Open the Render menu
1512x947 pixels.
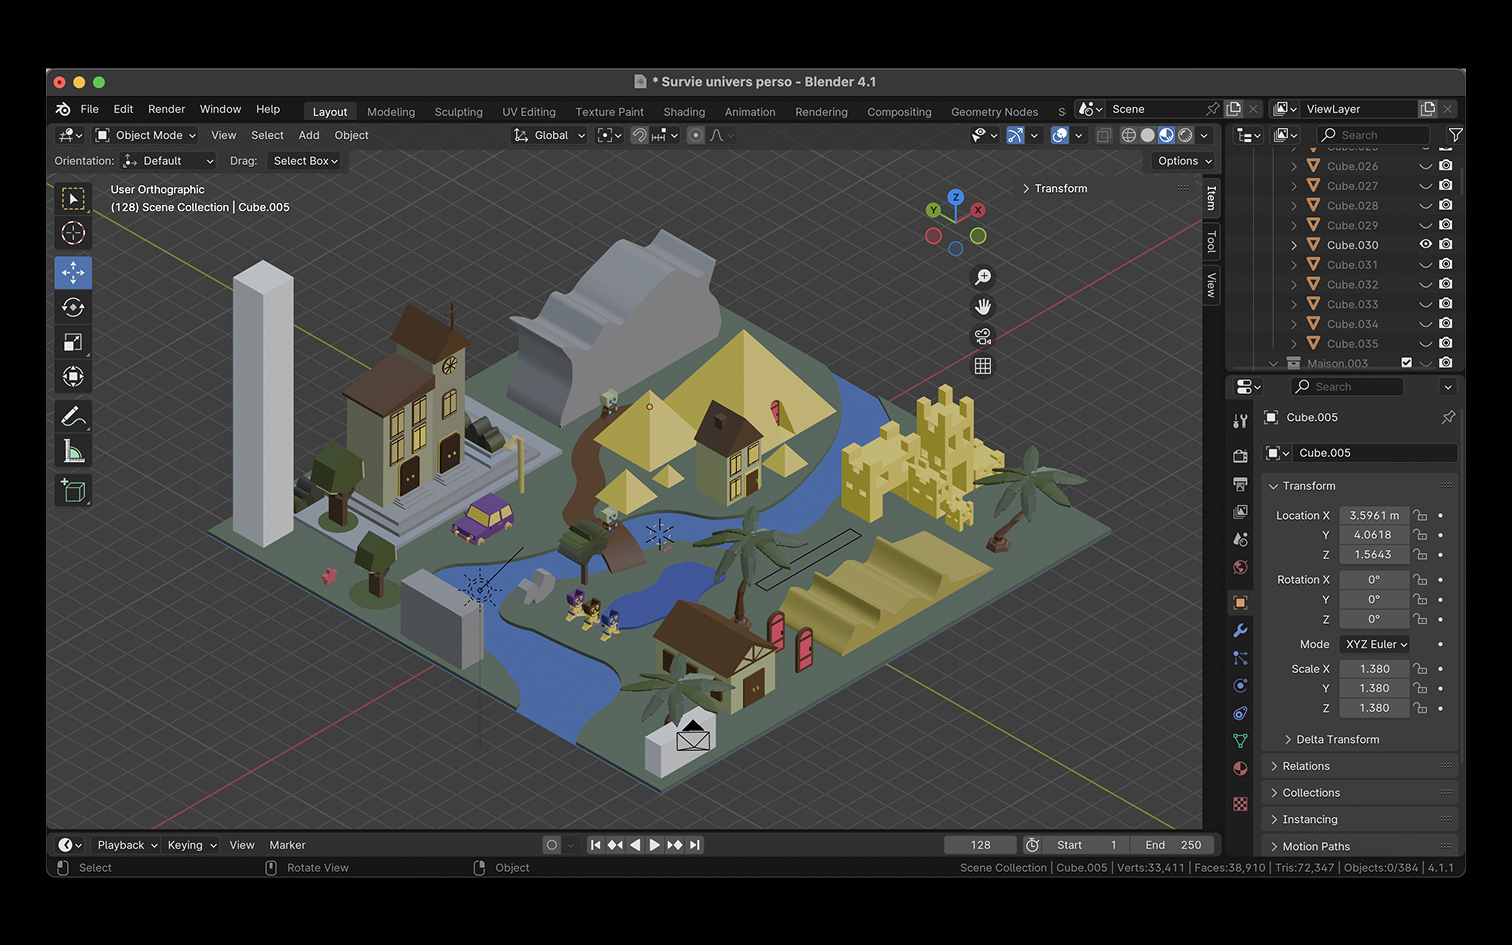pos(166,109)
